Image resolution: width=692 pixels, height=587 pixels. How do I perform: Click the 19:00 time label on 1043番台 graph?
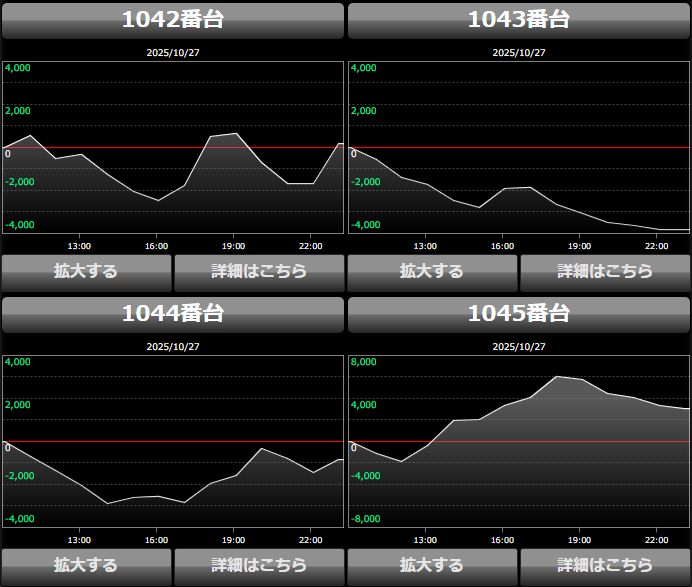[x=579, y=246]
